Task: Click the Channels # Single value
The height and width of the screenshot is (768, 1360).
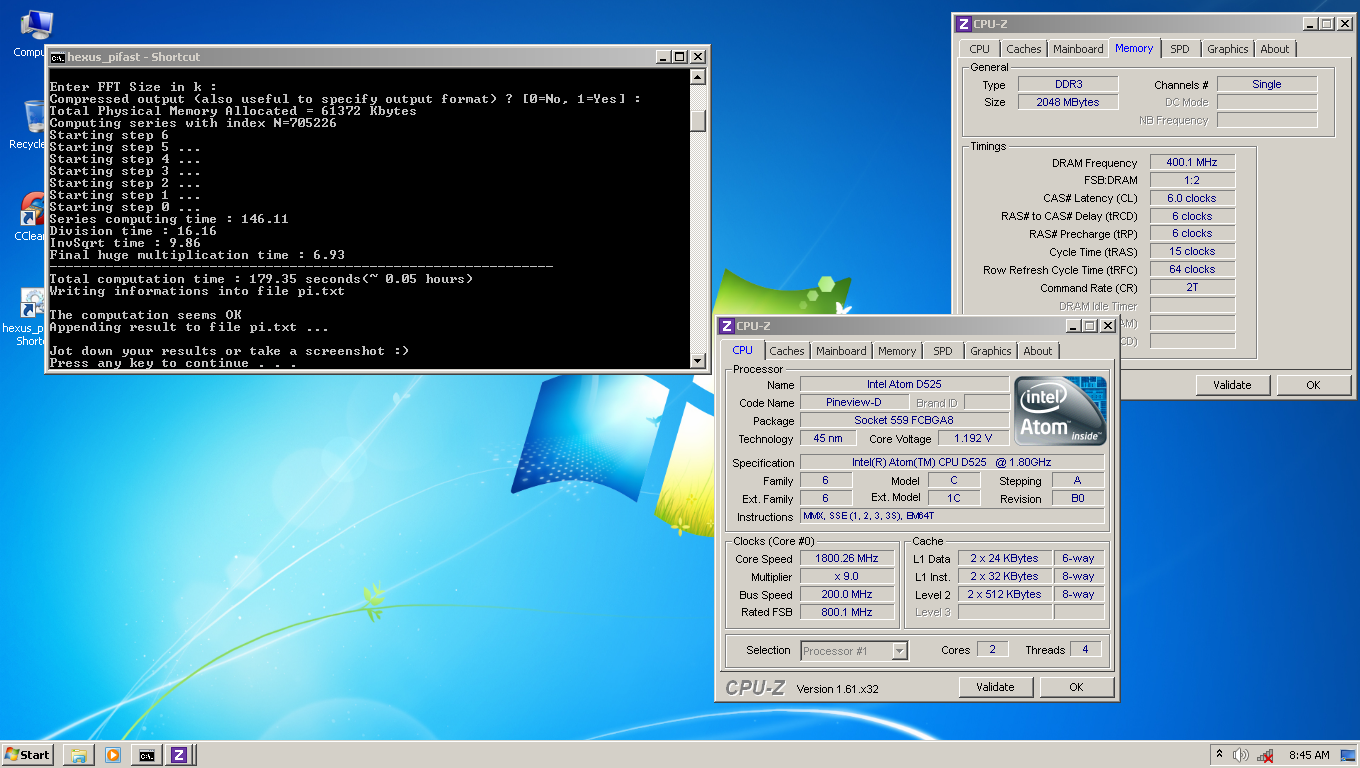Action: pyautogui.click(x=1267, y=84)
